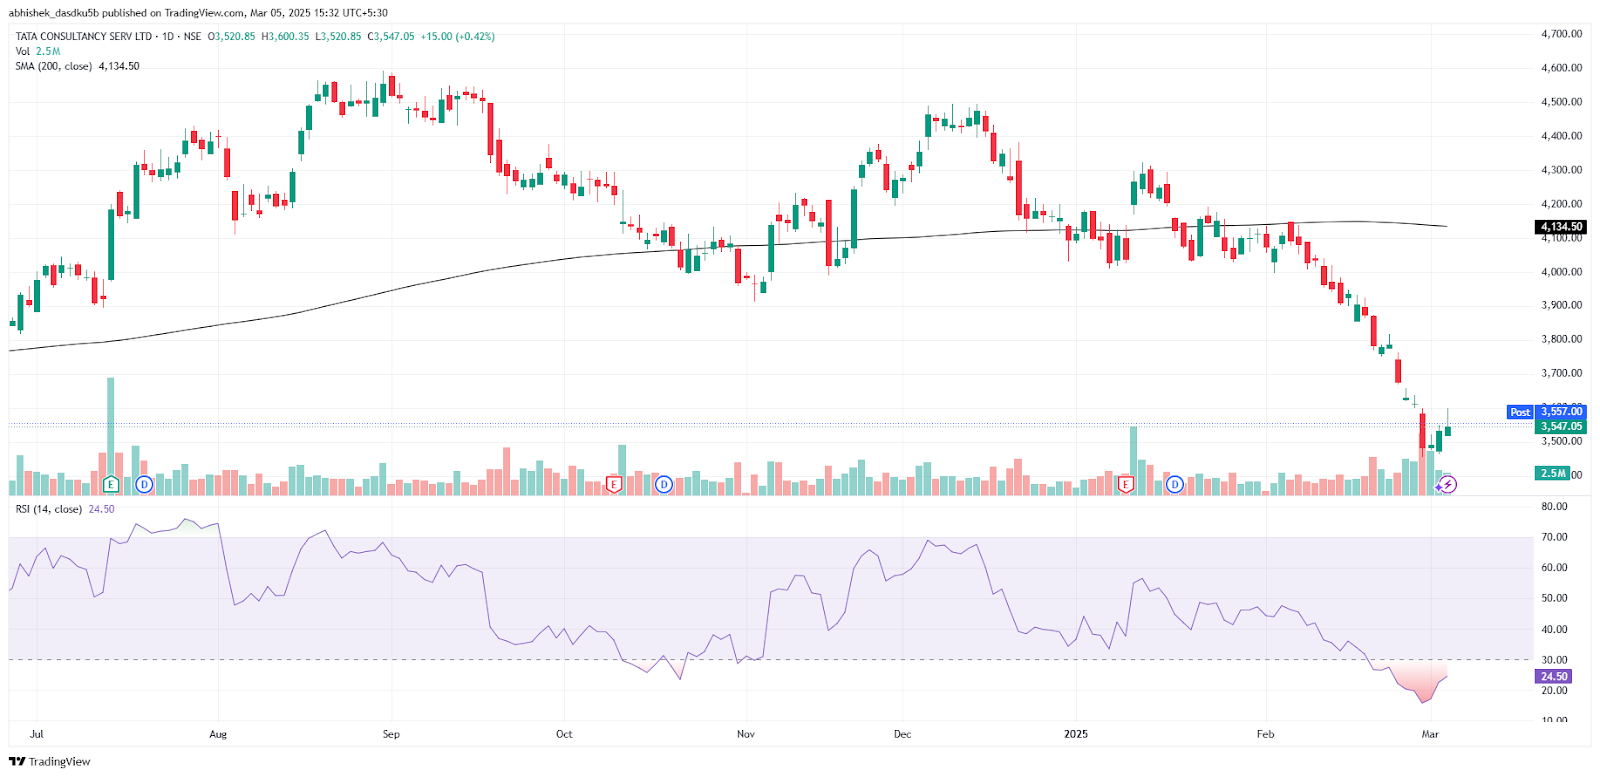Click the 3,700.00 price axis label
The width and height of the screenshot is (1600, 777).
1561,373
